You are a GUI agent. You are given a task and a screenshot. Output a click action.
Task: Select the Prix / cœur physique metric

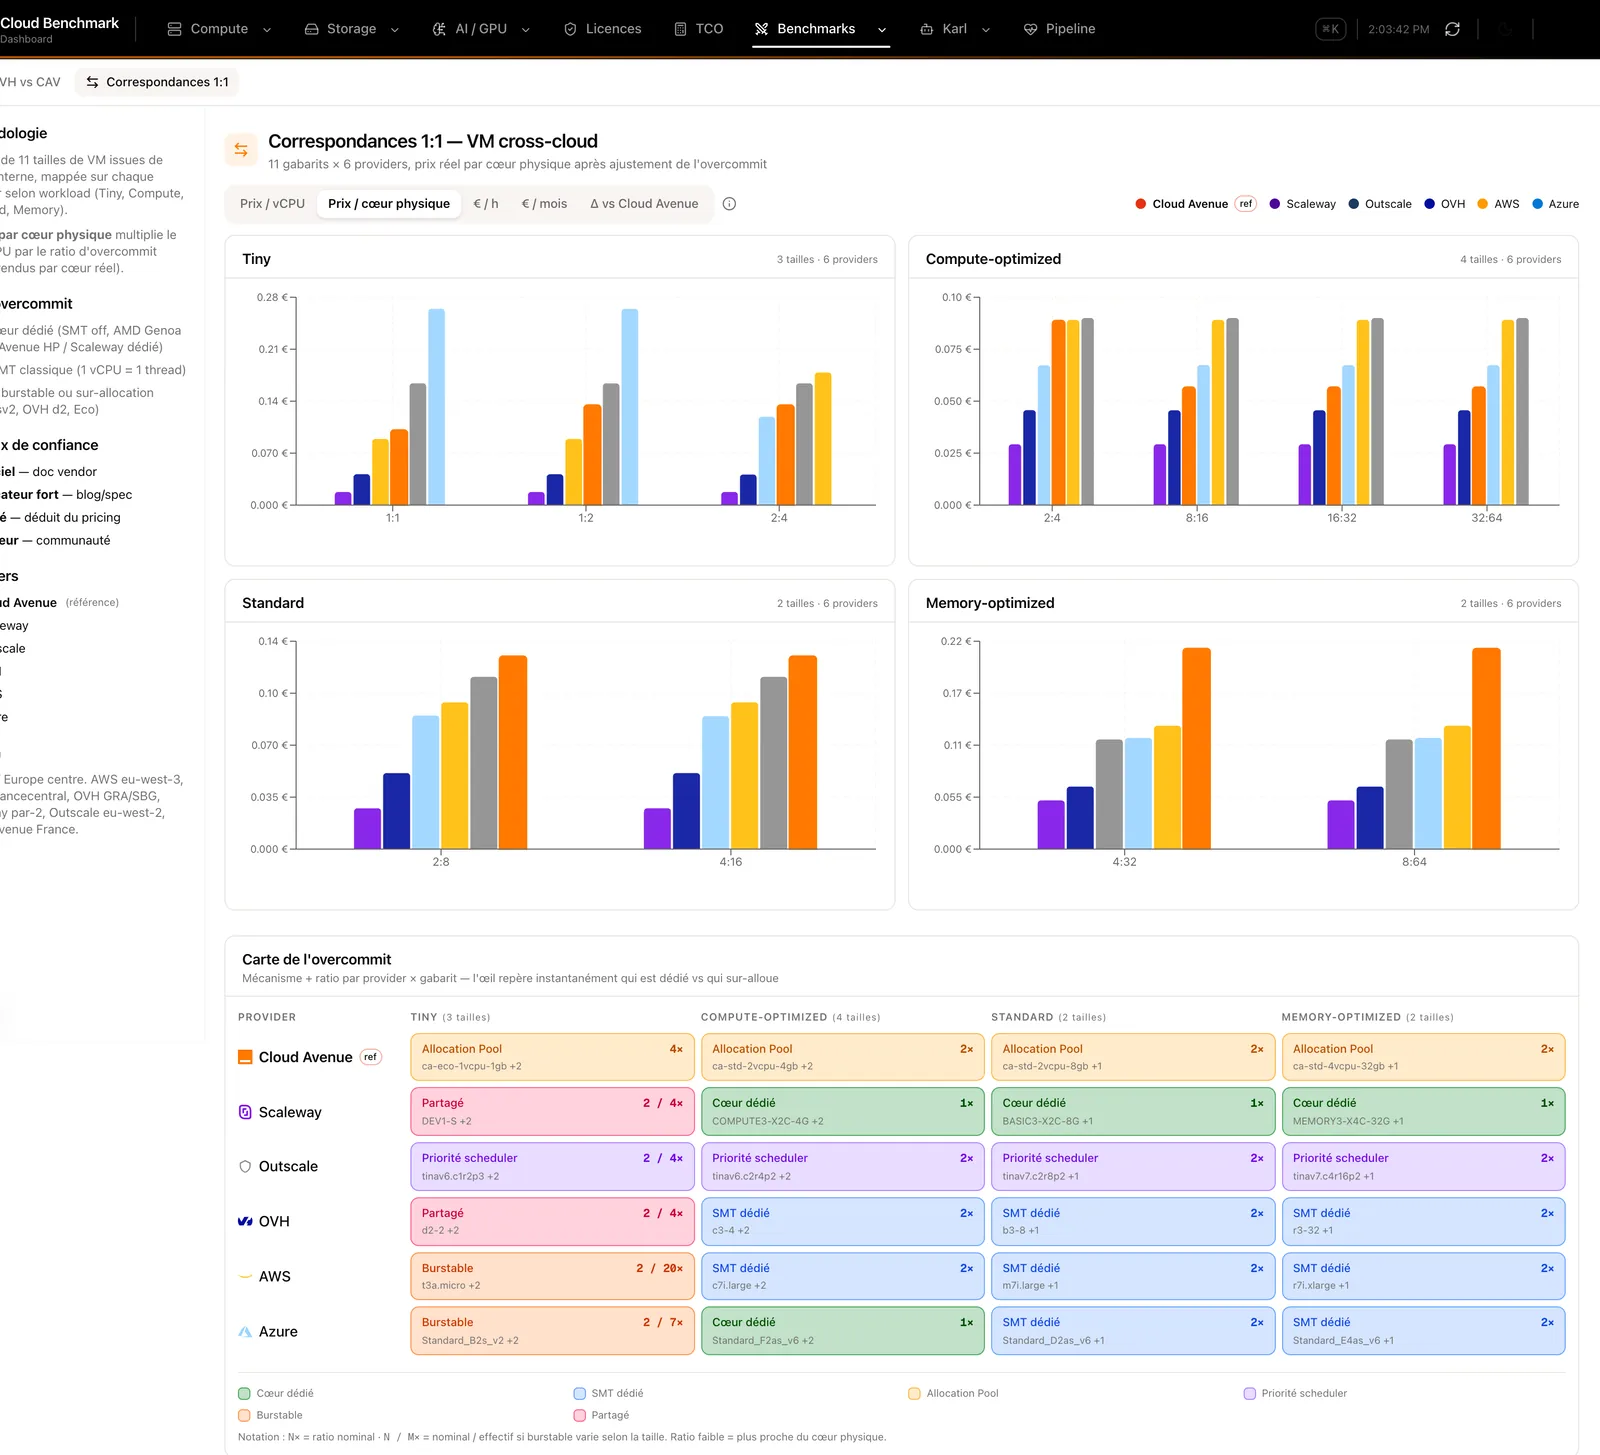[x=389, y=204]
